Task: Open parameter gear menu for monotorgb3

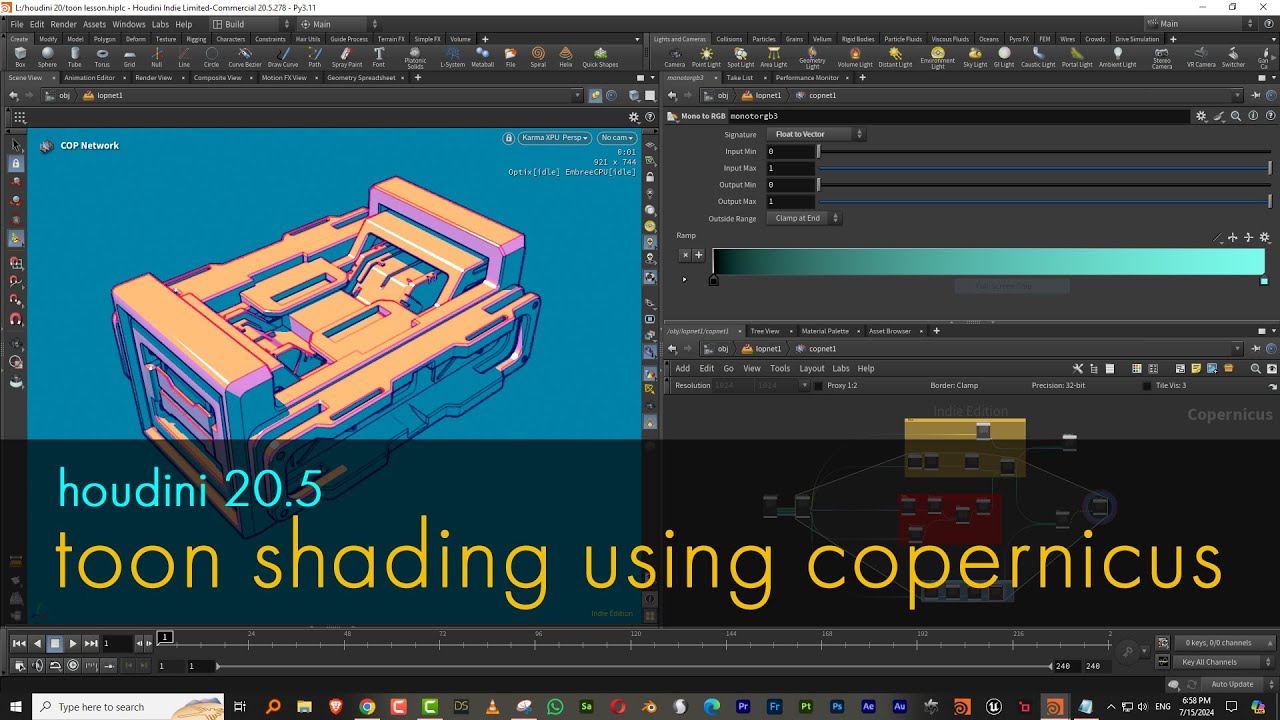Action: (1201, 116)
